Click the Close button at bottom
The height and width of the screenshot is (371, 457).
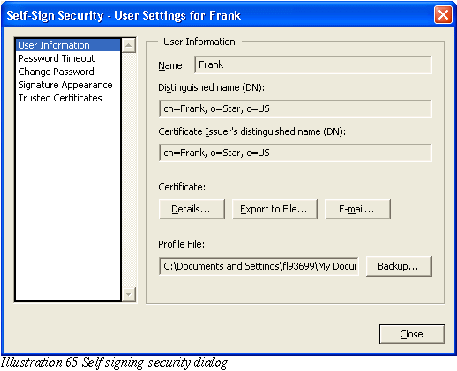(x=412, y=334)
